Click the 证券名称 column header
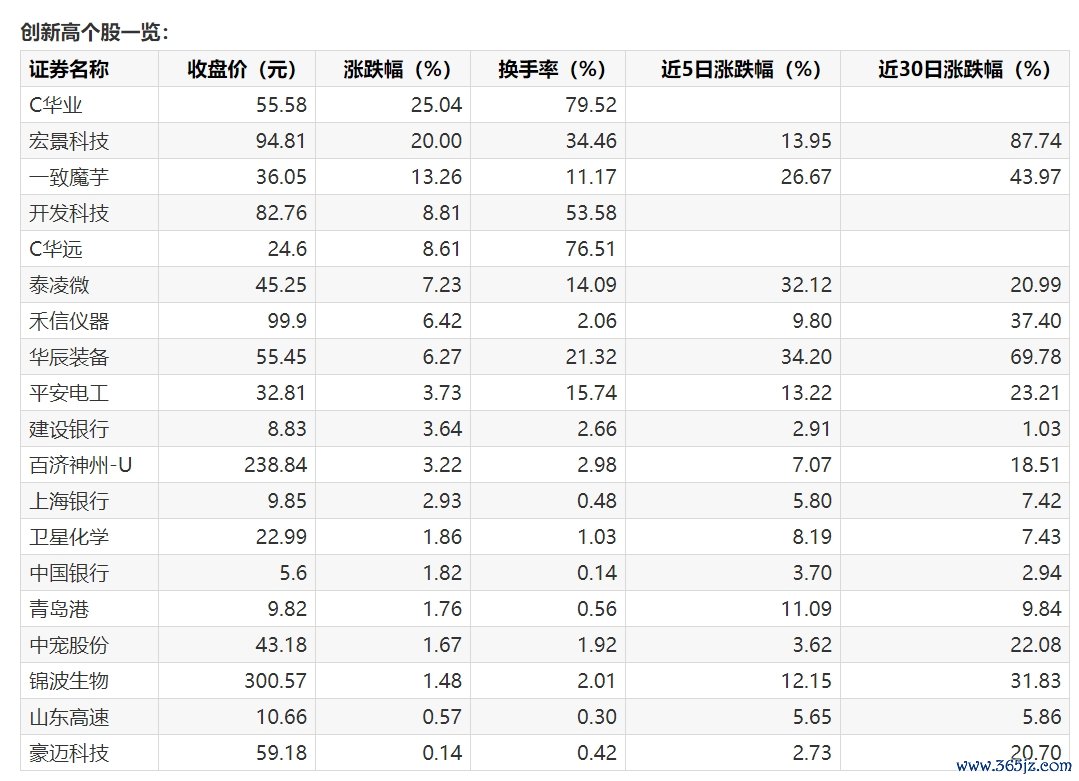The image size is (1079, 781). pyautogui.click(x=69, y=69)
